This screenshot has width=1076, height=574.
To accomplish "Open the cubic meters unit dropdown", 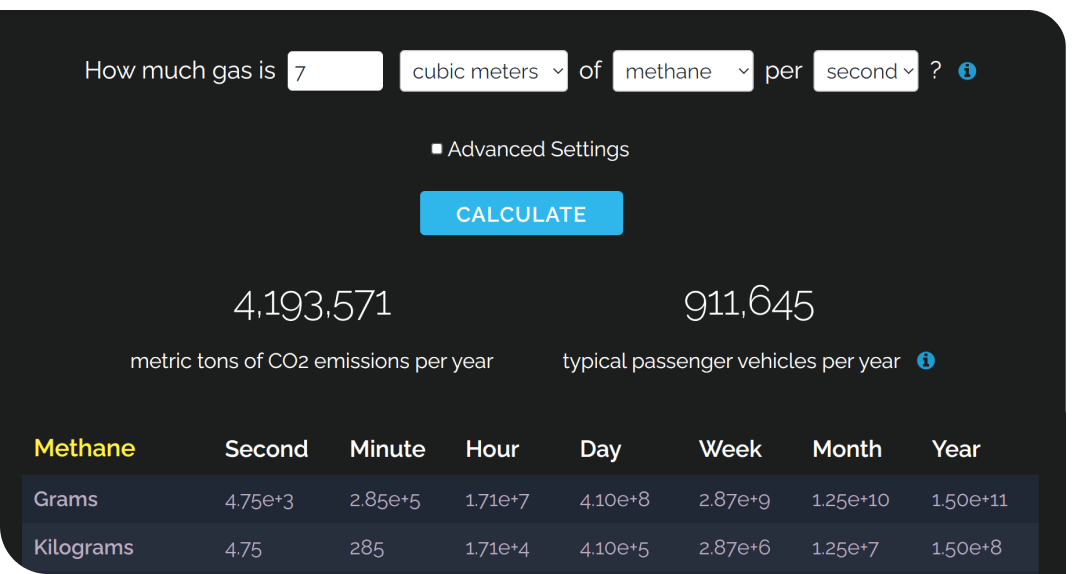I will (x=483, y=72).
